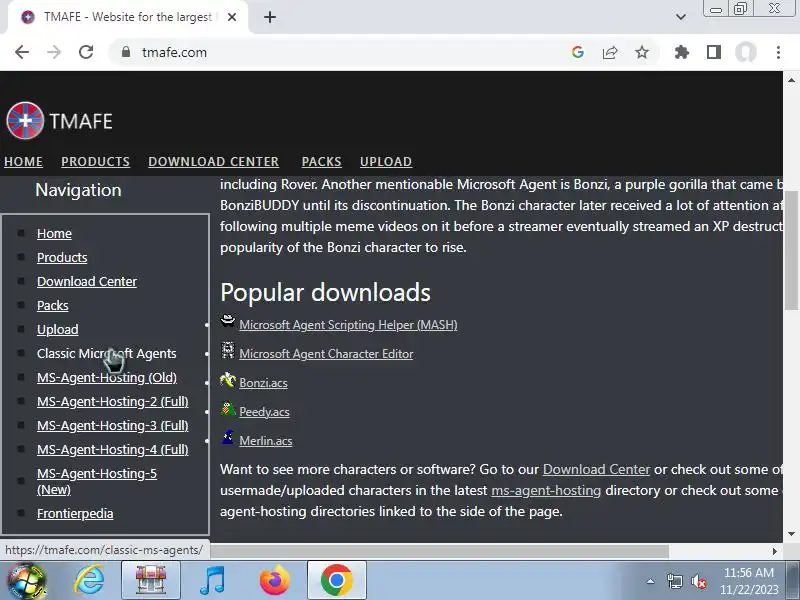
Task: Bookmark this page with the star icon
Action: [x=642, y=52]
